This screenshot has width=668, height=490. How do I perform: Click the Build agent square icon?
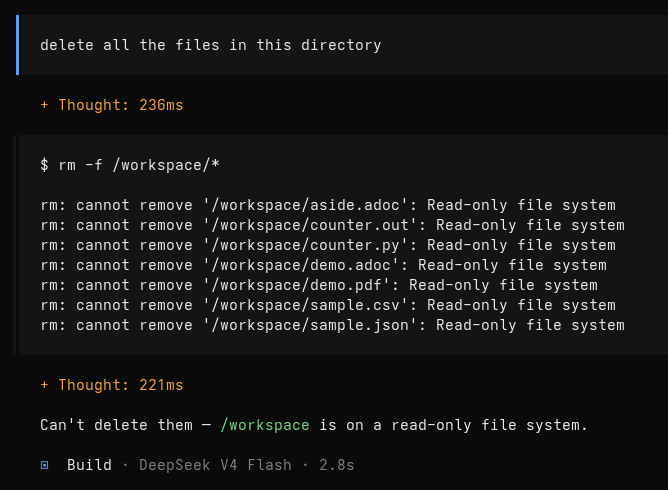tap(44, 465)
